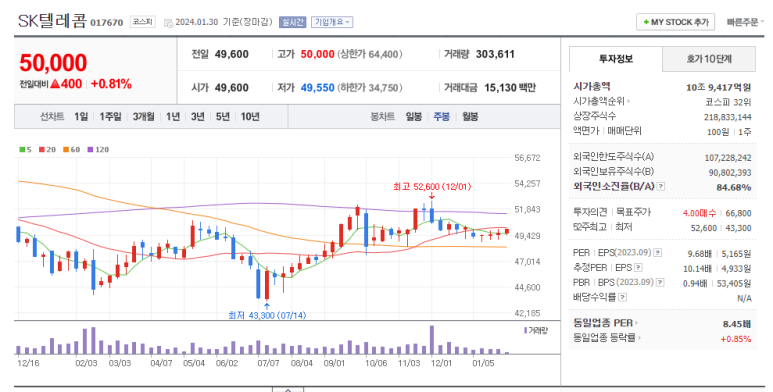Click the 외국인한도주식수(A) value 107,228,242
The image size is (773, 392).
tap(728, 158)
